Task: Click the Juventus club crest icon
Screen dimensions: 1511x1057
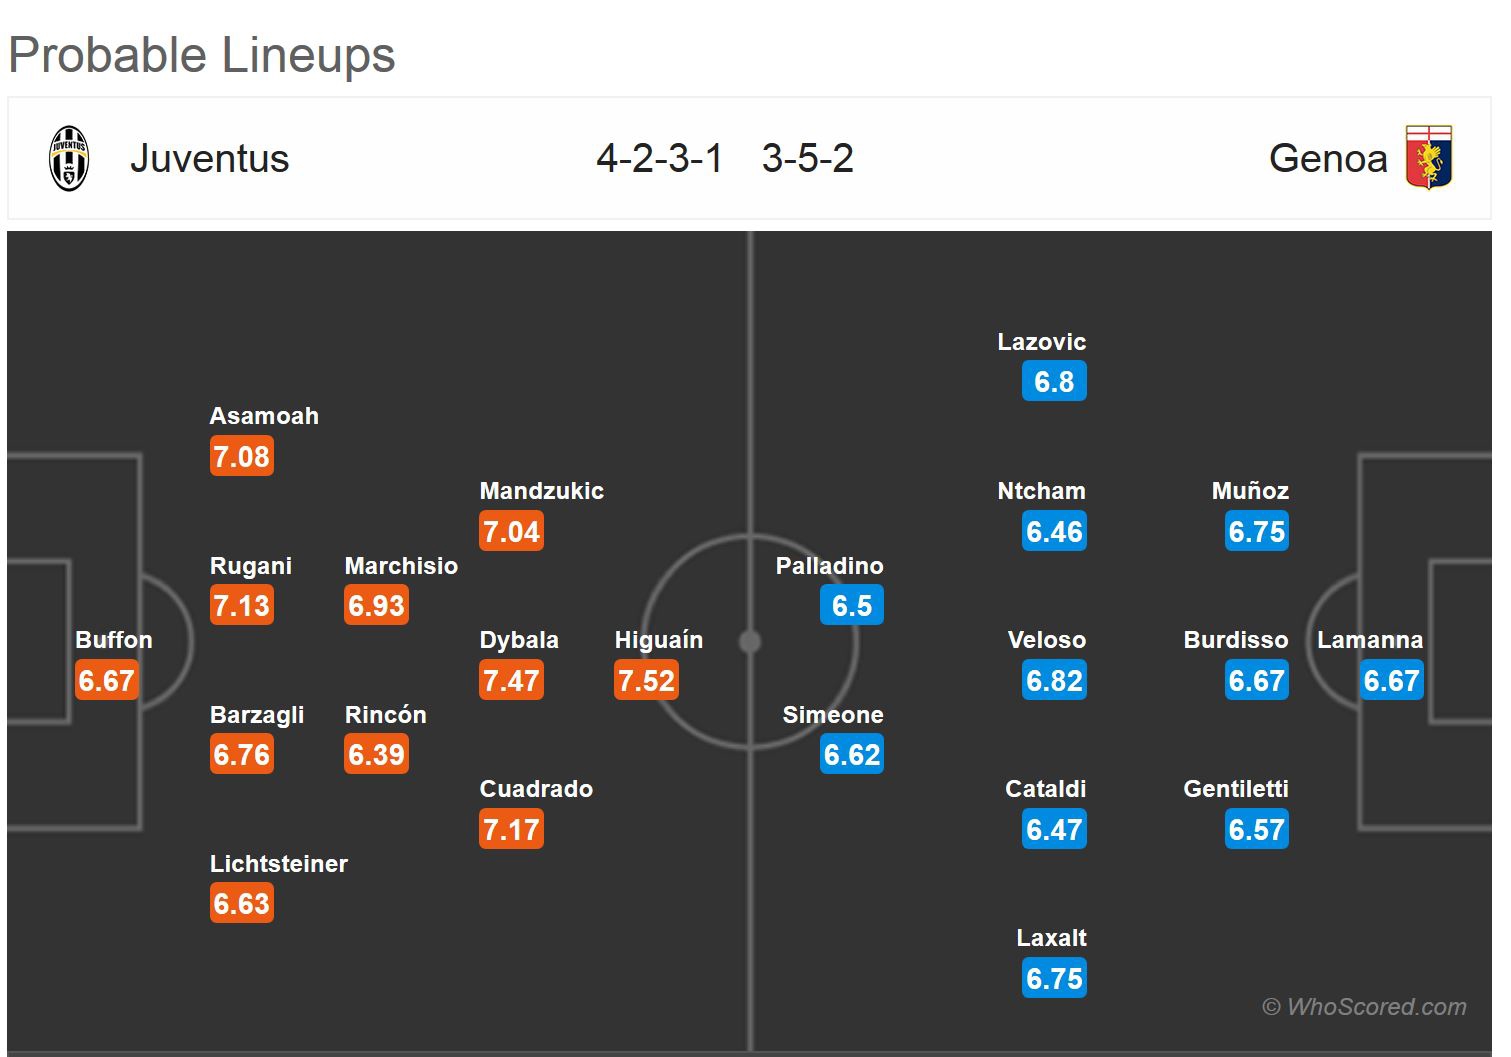Action: [x=69, y=158]
